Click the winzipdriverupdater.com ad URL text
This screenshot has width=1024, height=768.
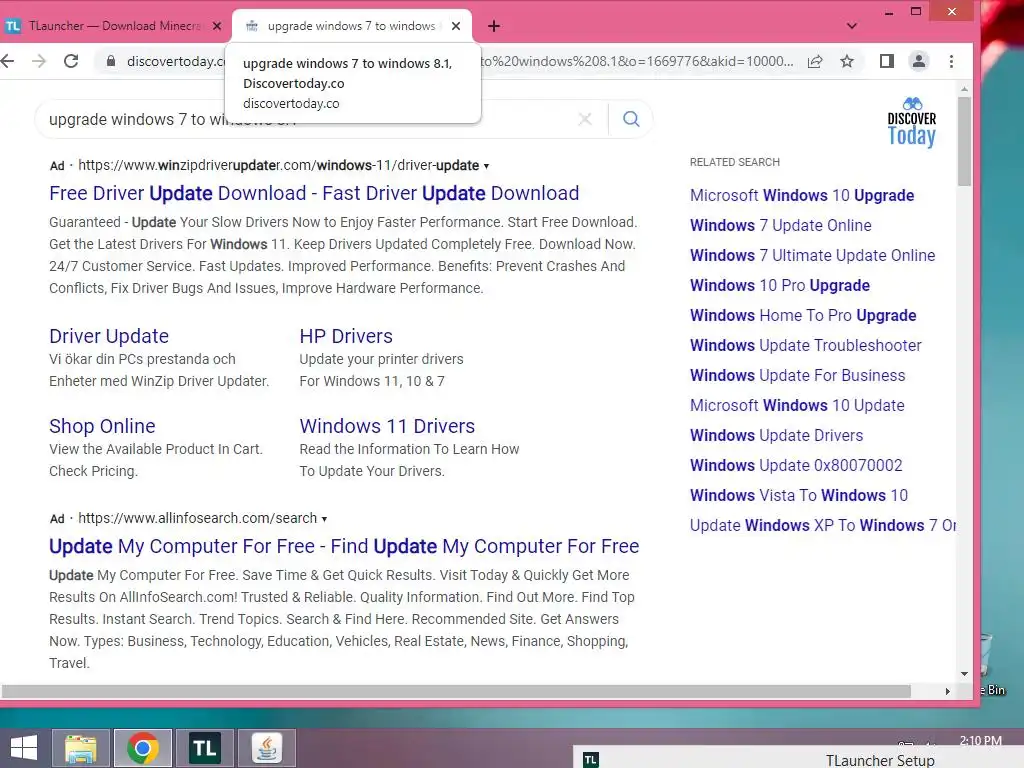(279, 165)
